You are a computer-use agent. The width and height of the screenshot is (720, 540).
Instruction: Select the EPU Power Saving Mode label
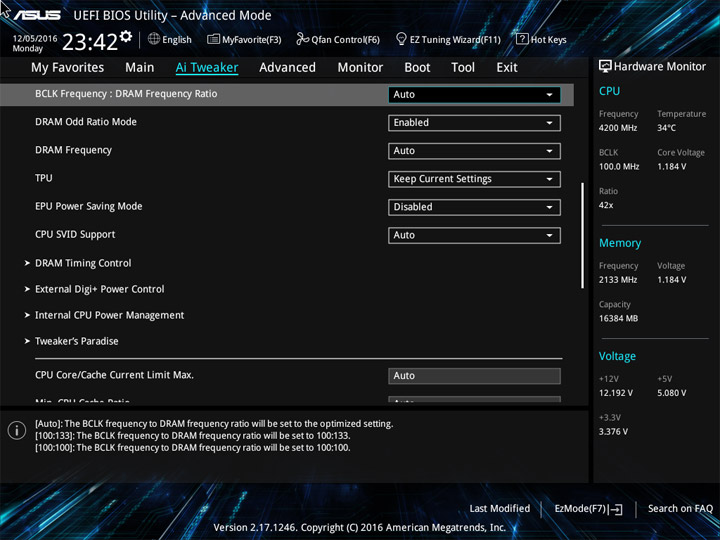click(x=89, y=206)
